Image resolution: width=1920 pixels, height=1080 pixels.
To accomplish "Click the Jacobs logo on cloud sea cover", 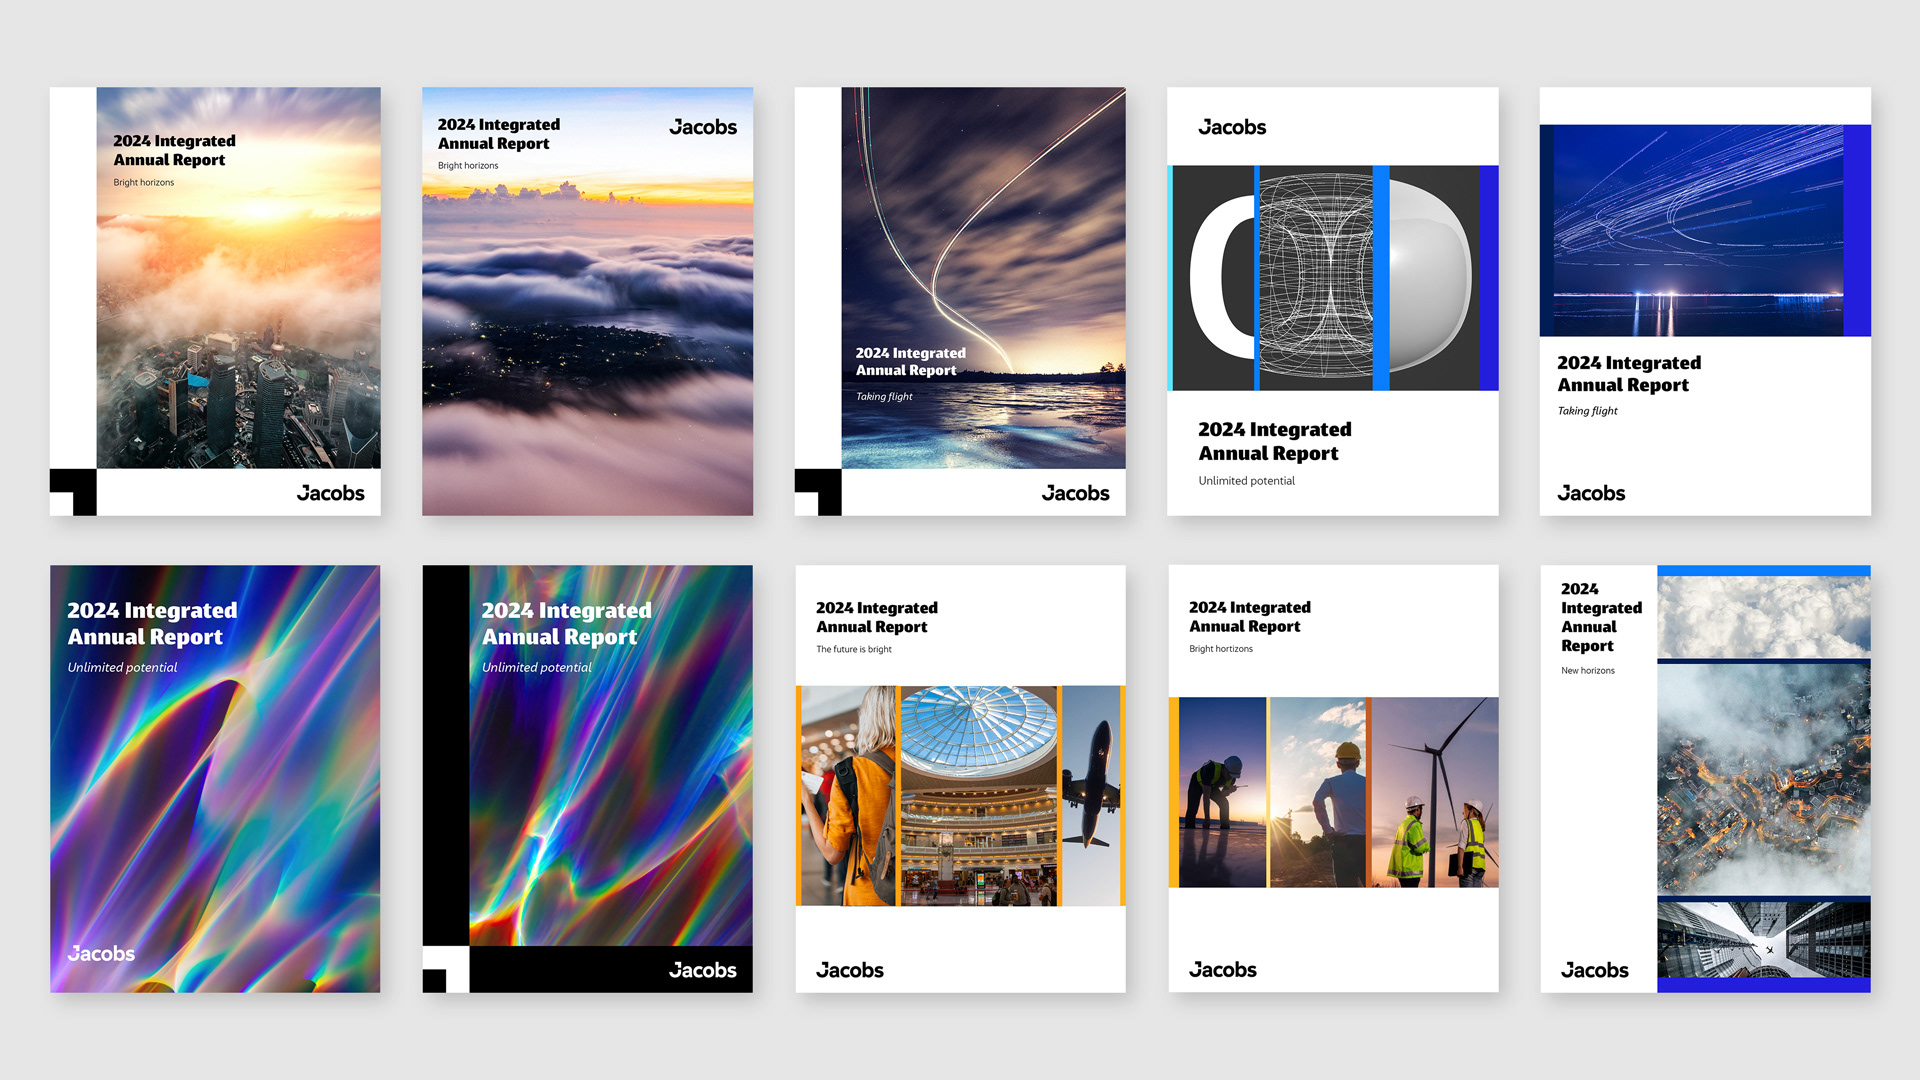I will pyautogui.click(x=703, y=127).
